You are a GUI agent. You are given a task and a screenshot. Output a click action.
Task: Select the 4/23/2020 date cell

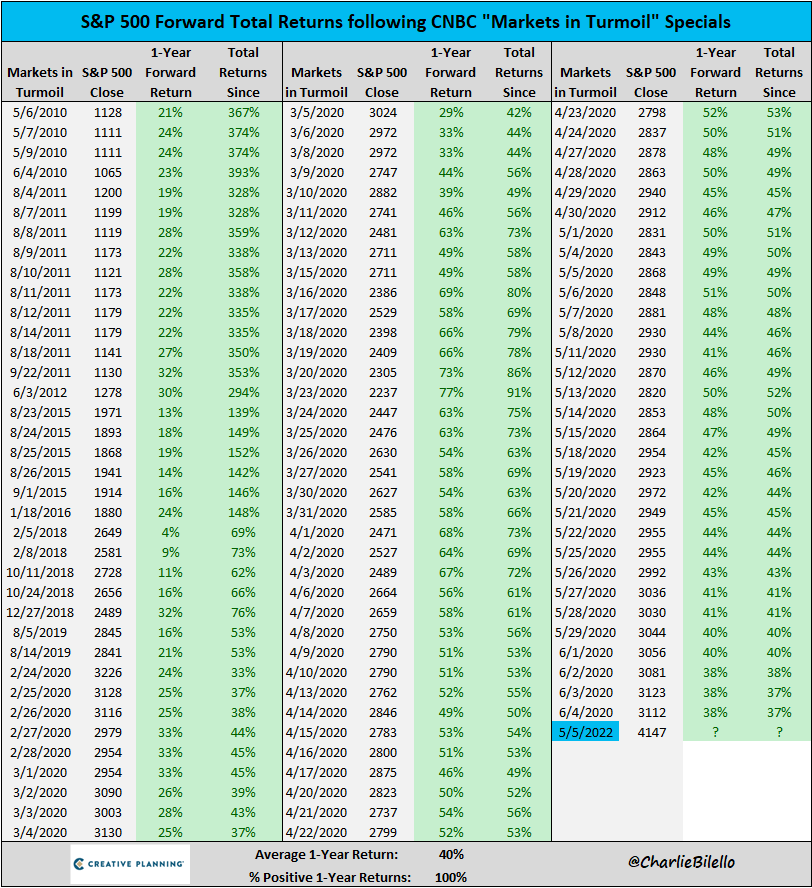(x=586, y=113)
